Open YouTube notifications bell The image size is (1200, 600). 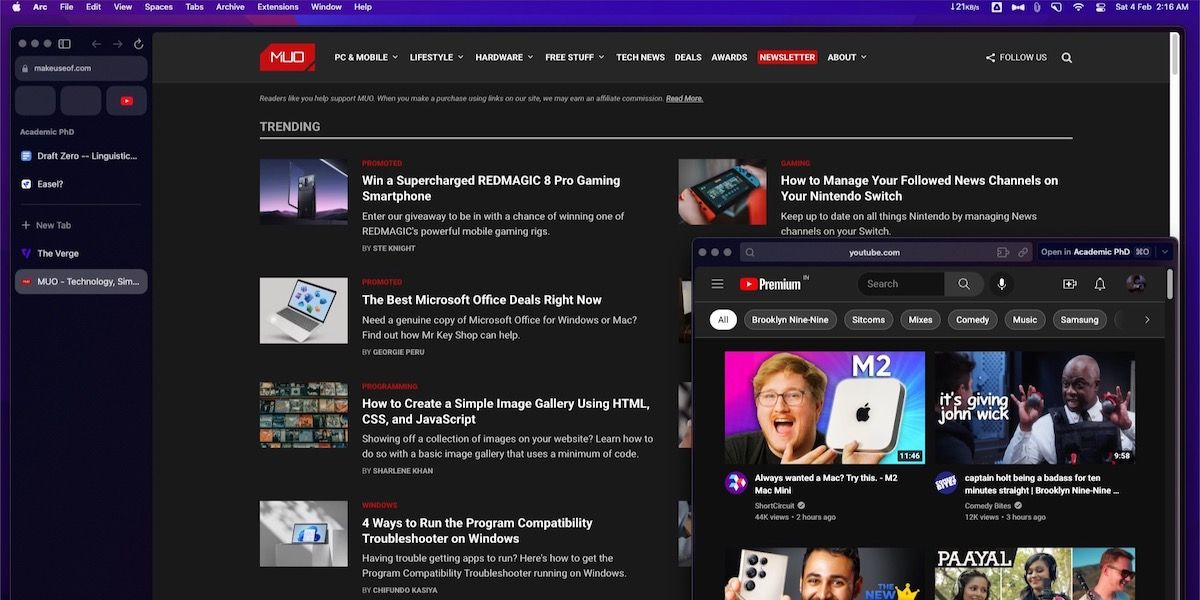click(x=1100, y=284)
